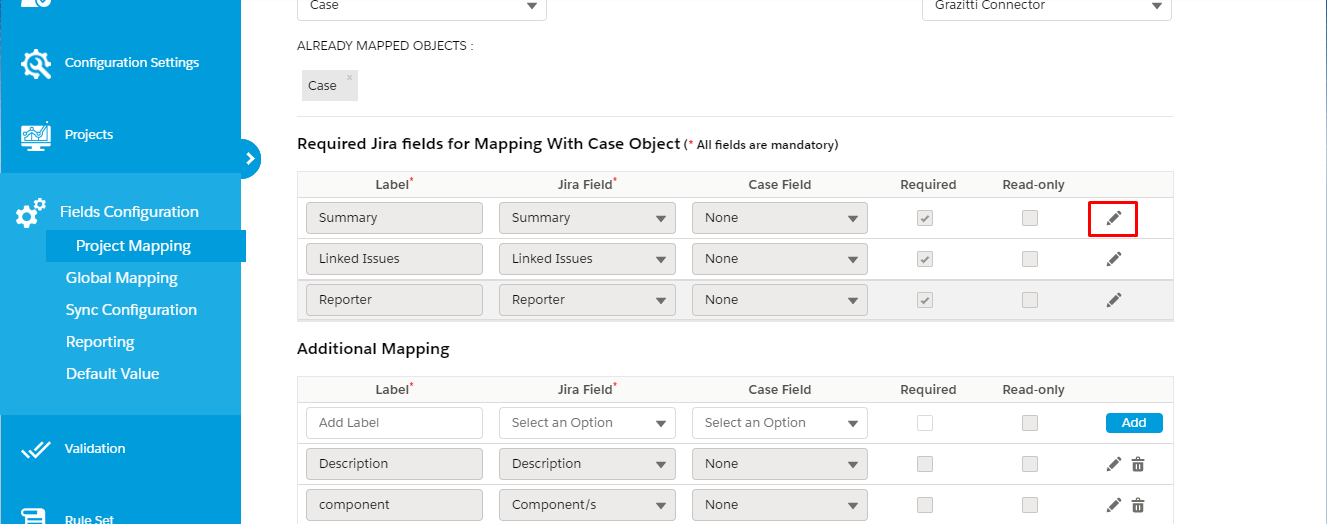Screen dimensions: 1327x524
Task: Edit the Reporter row pencil icon
Action: (x=1113, y=300)
